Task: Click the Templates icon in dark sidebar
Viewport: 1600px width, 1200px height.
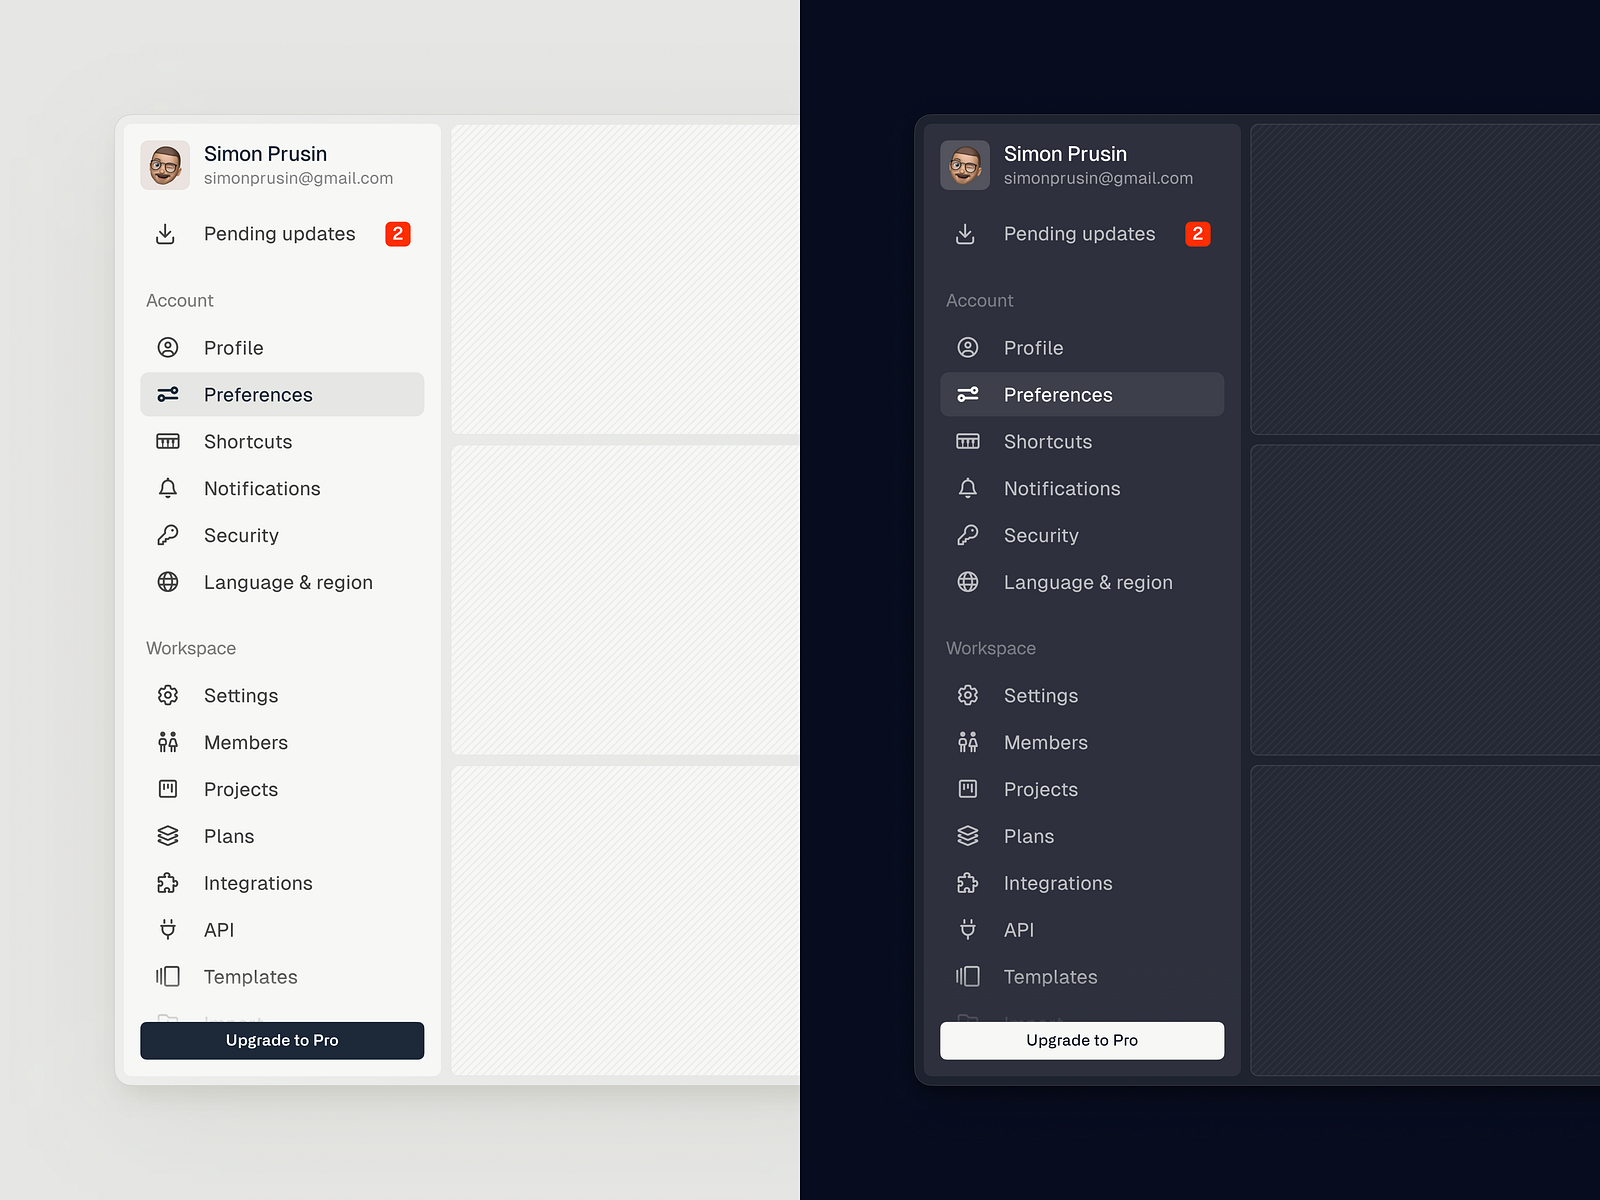Action: click(x=968, y=977)
